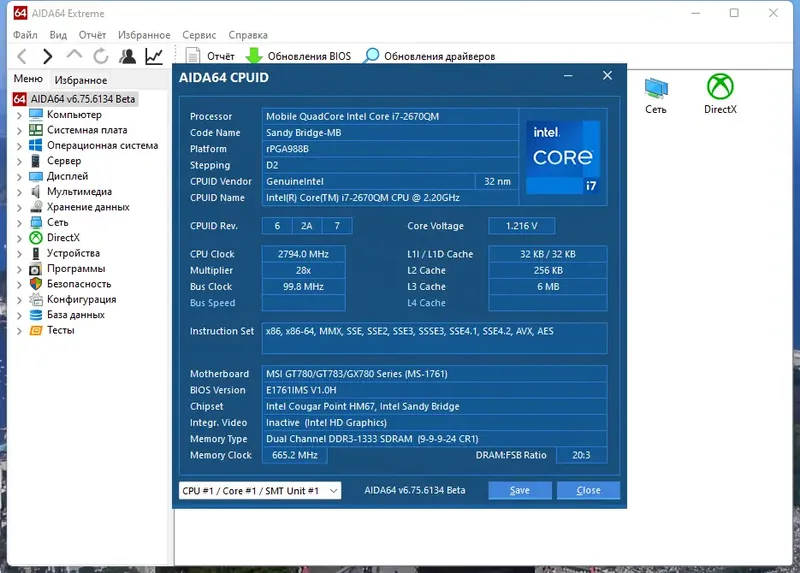The image size is (800, 573).
Task: Open the Сервис menu
Action: [199, 35]
